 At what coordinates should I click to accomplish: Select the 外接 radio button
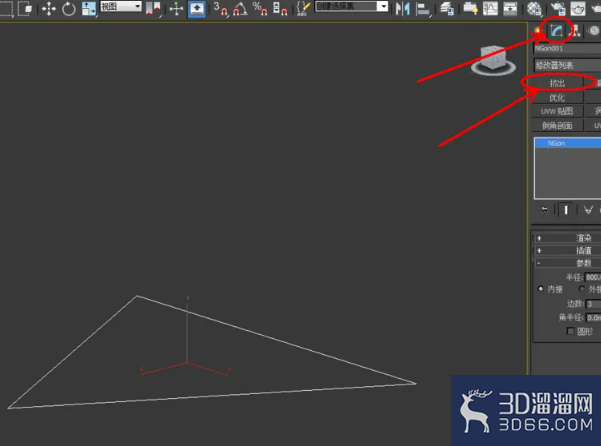pos(582,289)
